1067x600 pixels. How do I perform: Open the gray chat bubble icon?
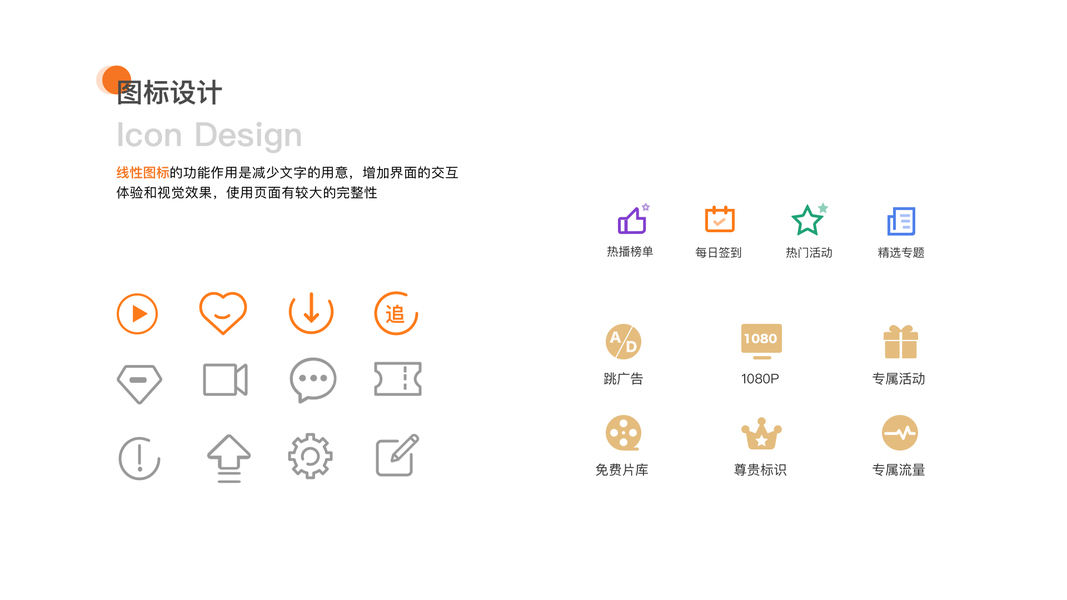click(x=313, y=380)
